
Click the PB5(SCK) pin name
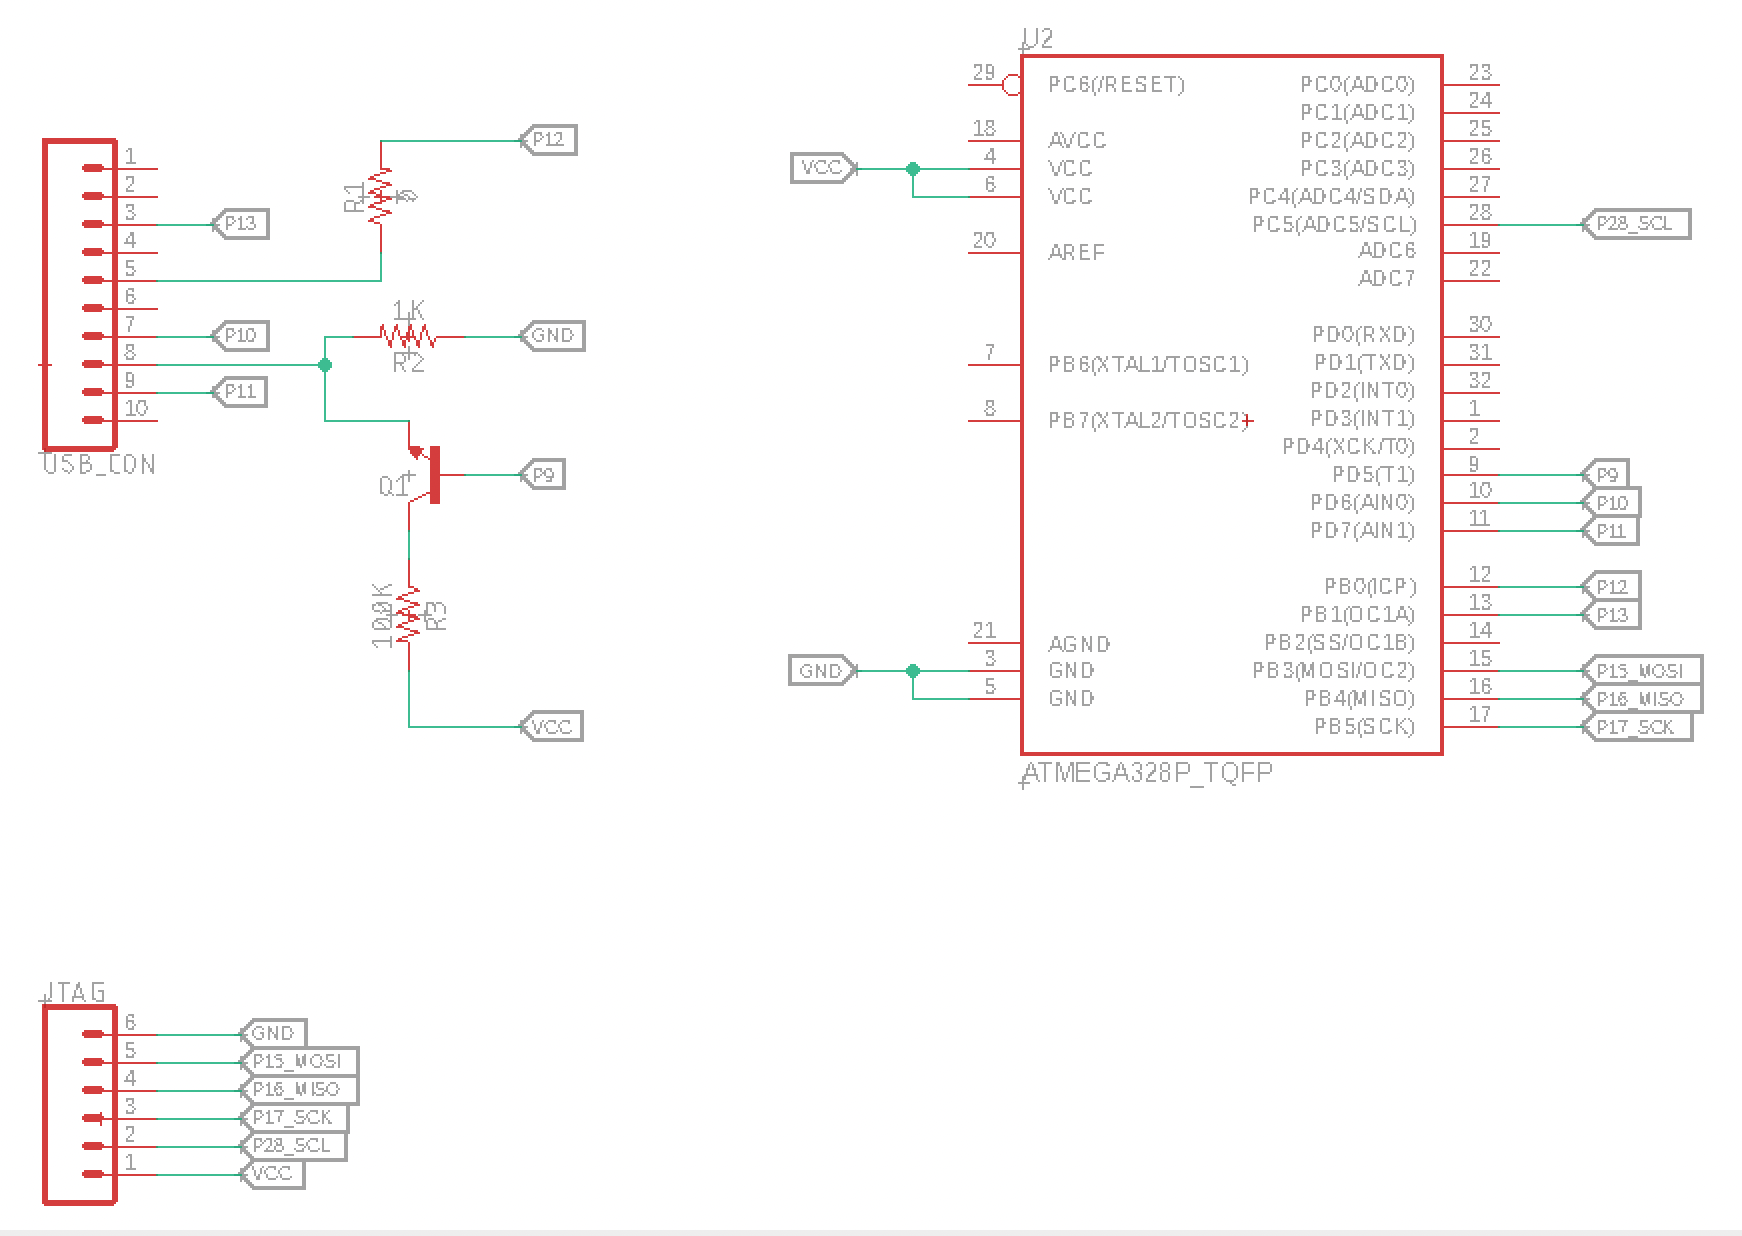[x=1365, y=727]
